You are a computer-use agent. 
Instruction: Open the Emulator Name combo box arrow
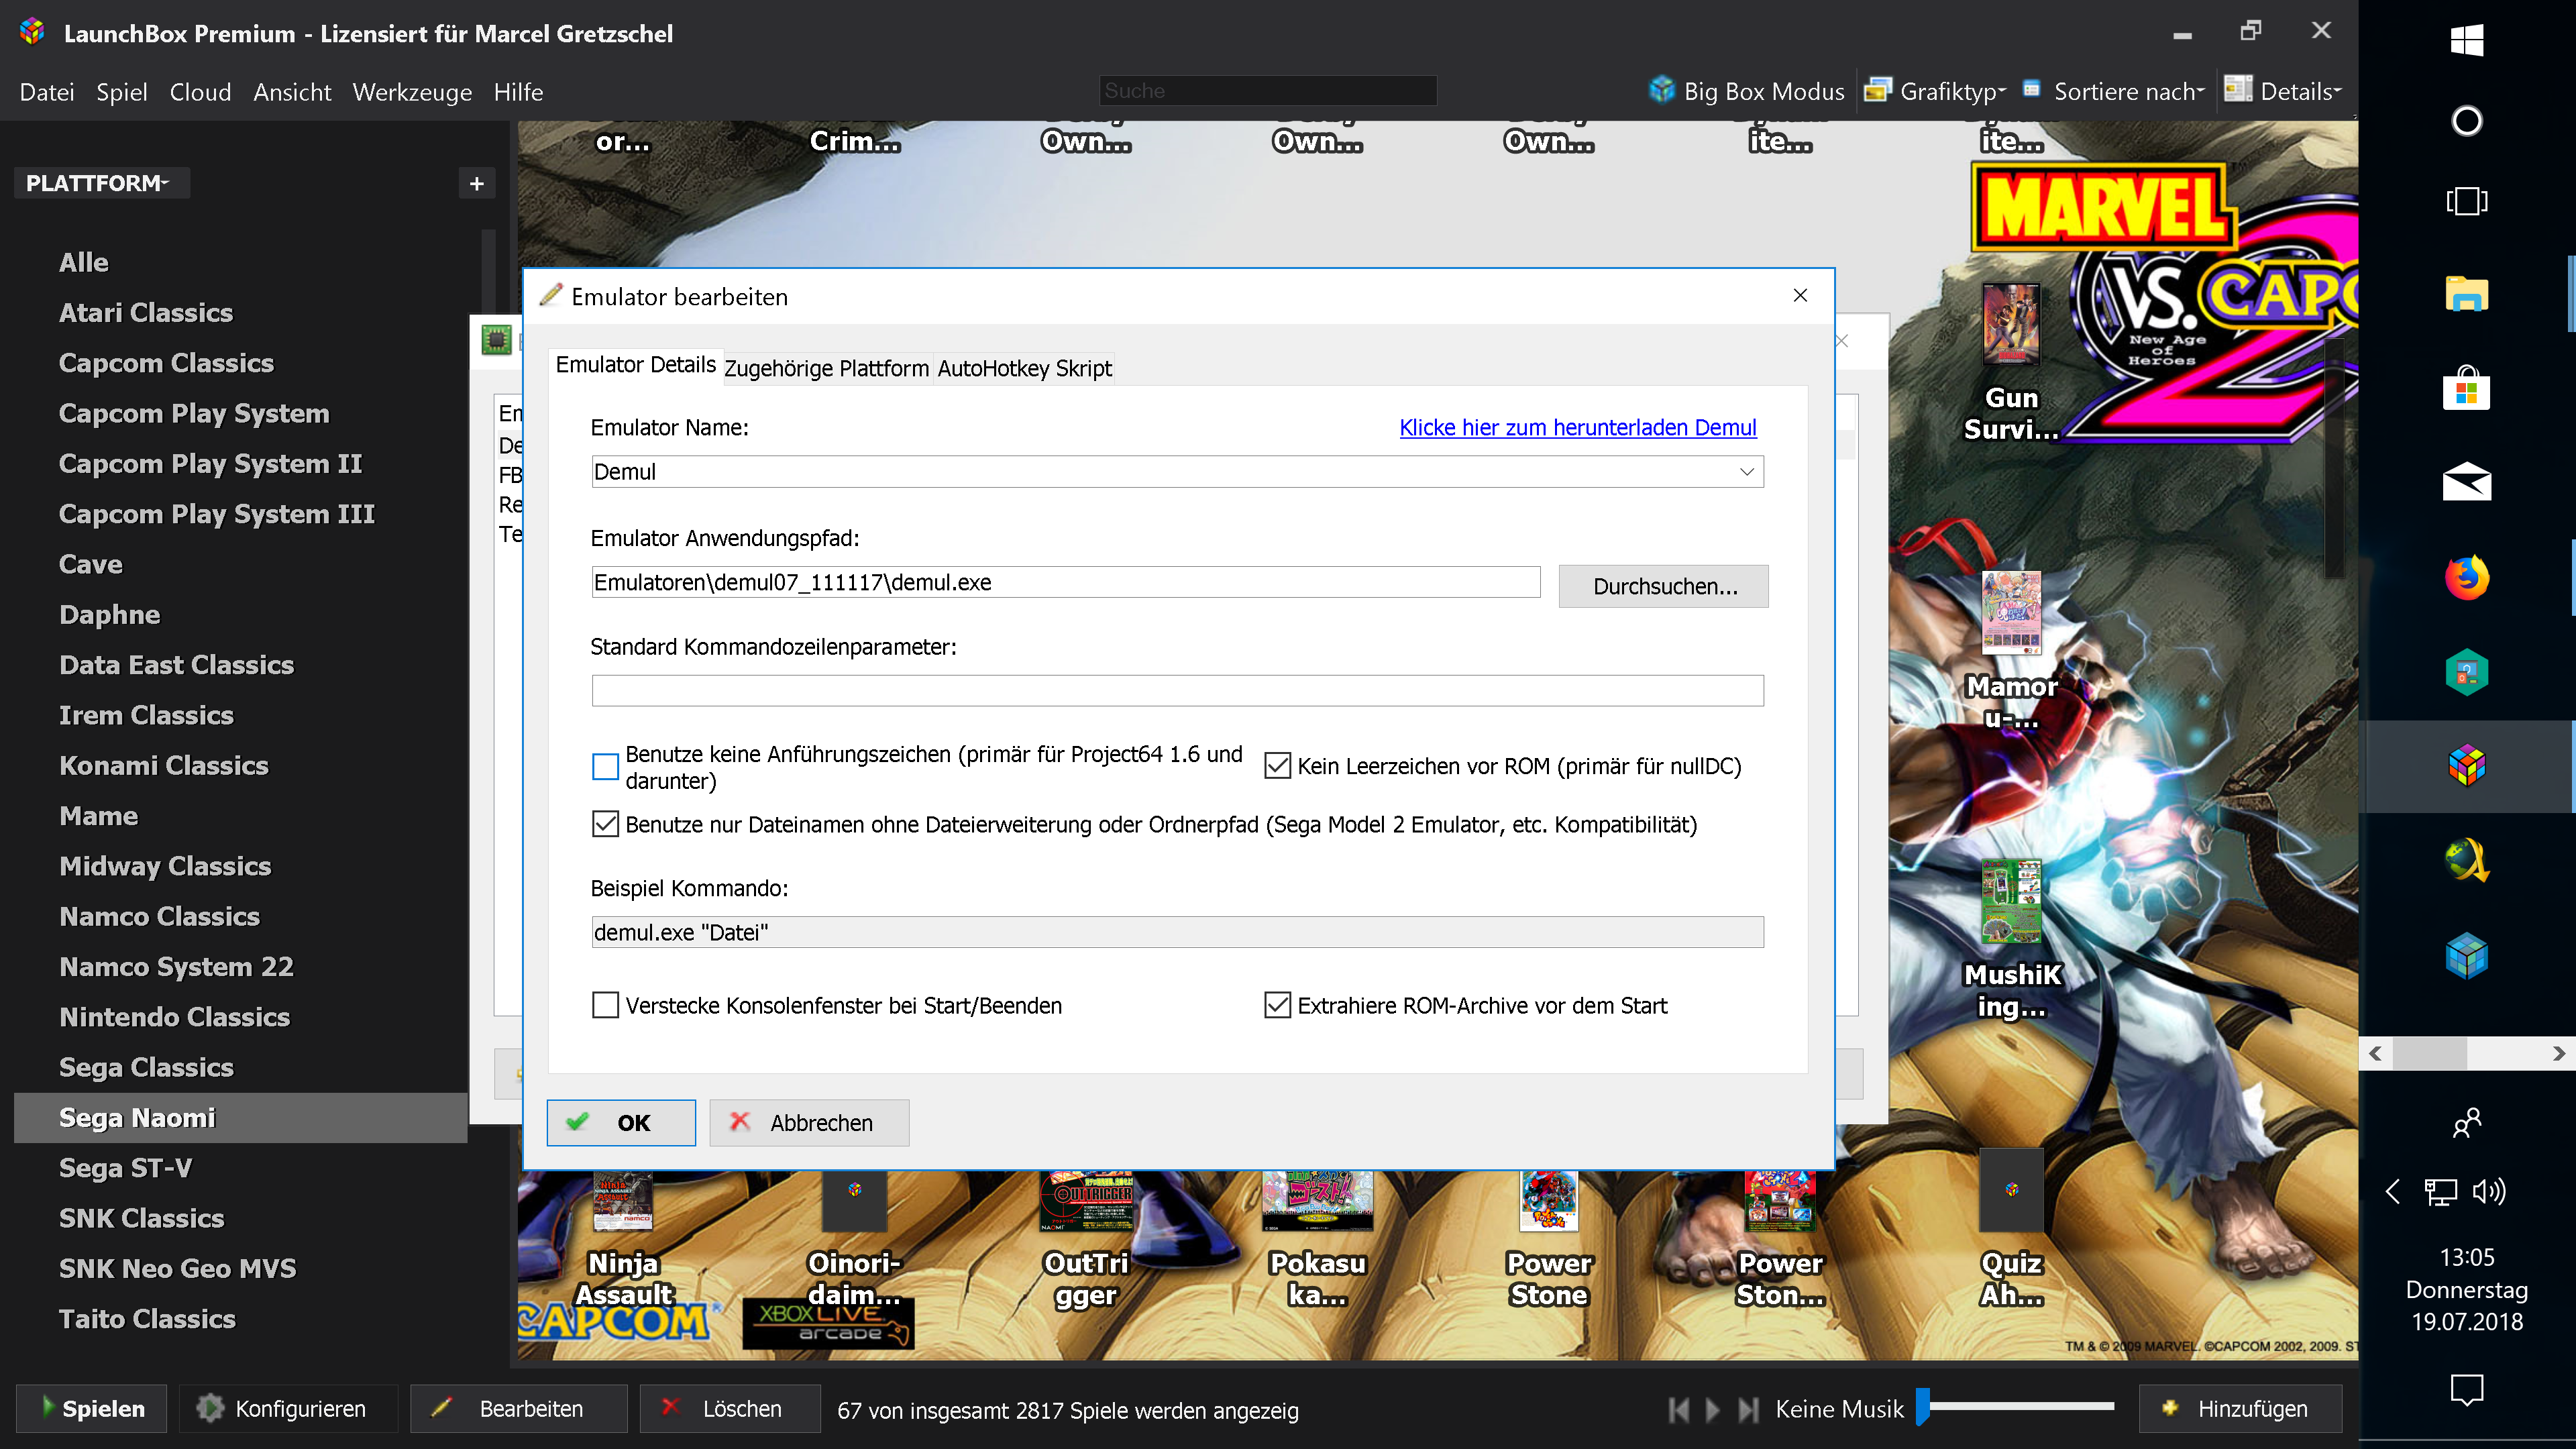click(x=1746, y=472)
